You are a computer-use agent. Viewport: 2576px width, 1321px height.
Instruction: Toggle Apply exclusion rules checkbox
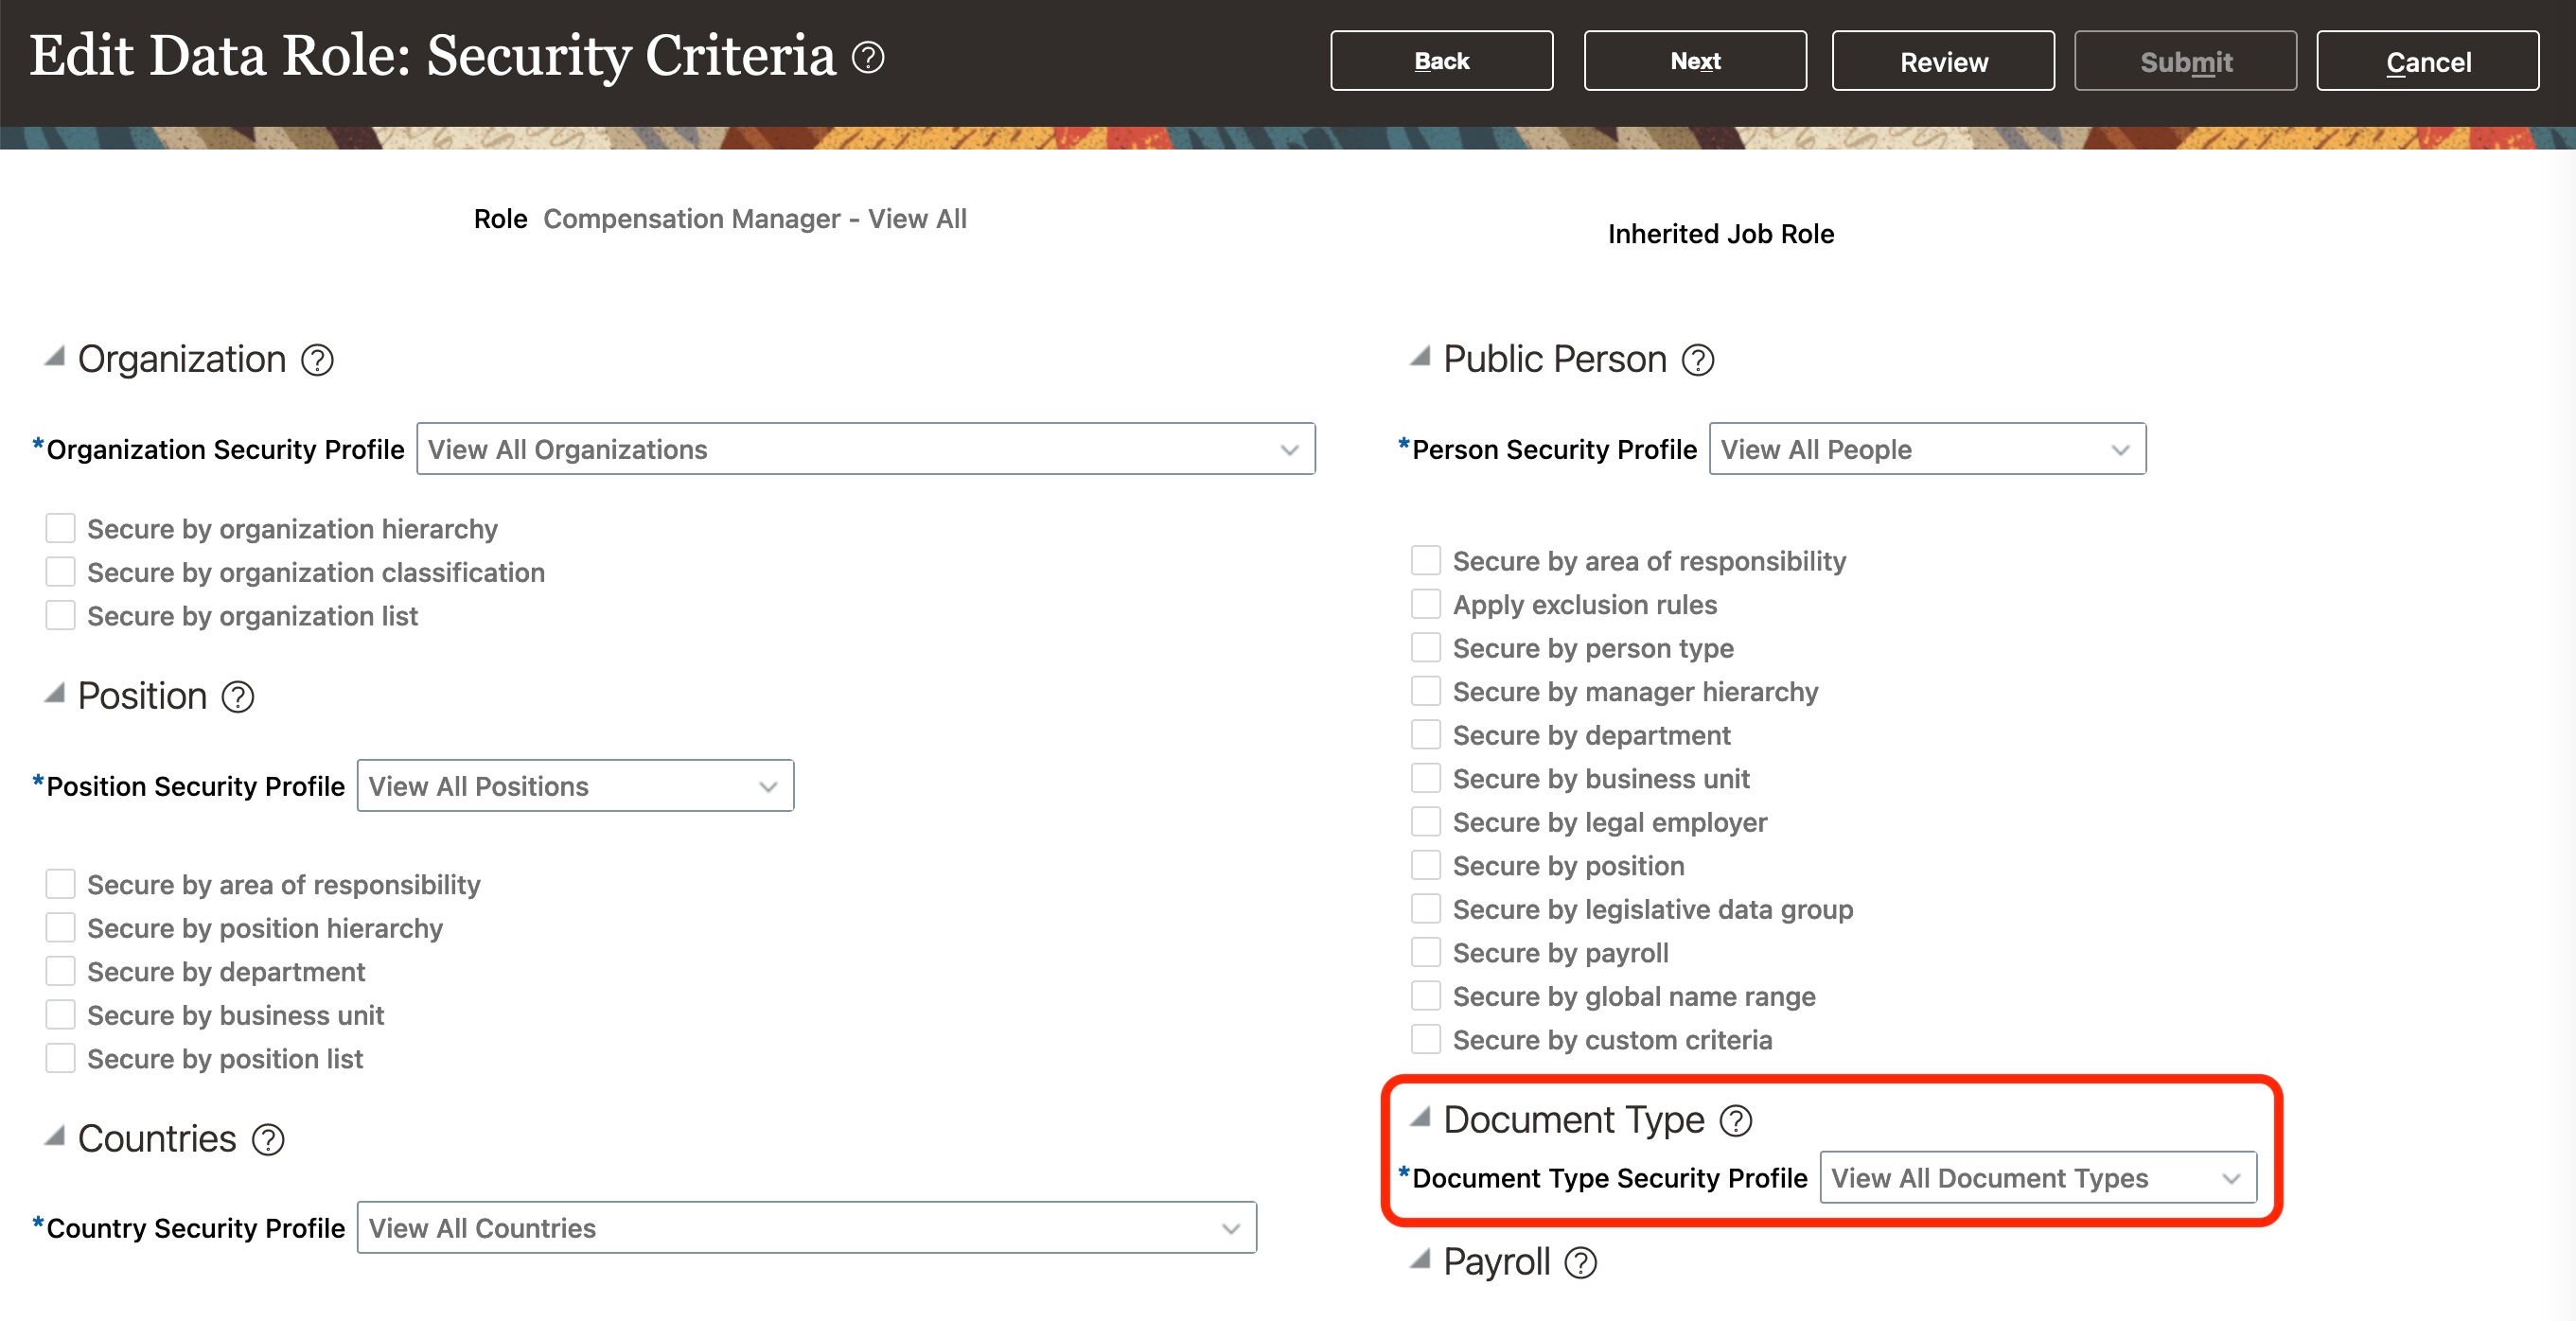(1426, 604)
